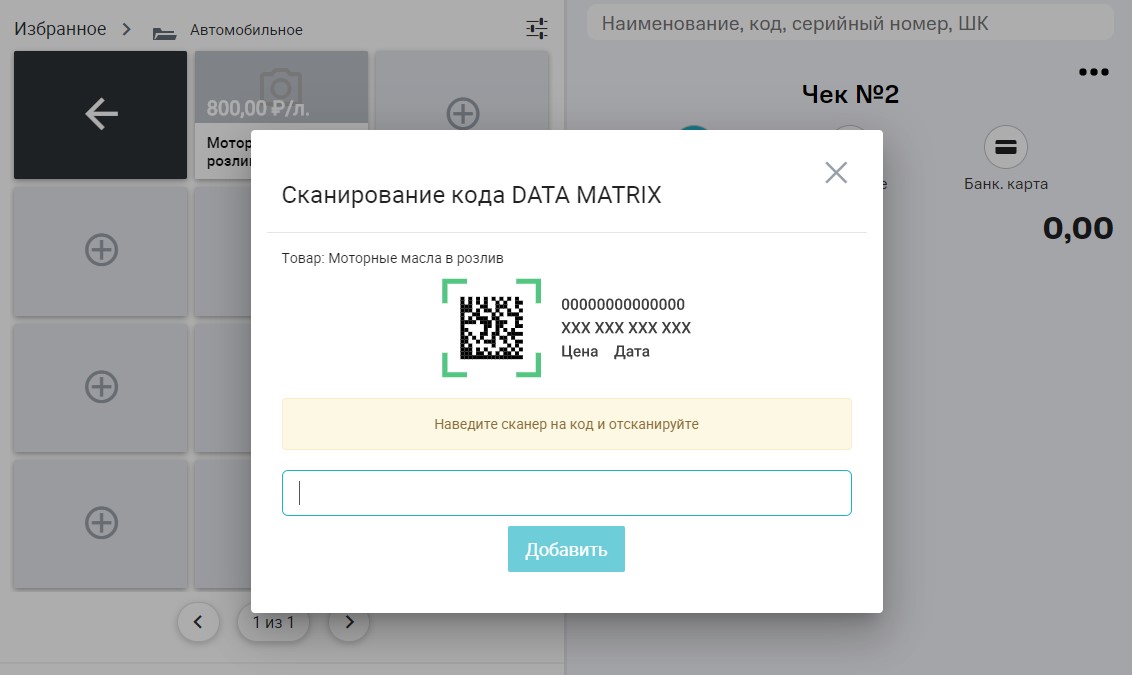Image resolution: width=1132 pixels, height=675 pixels.
Task: Open the three-dot options menu near Чек №2
Action: 1094,70
